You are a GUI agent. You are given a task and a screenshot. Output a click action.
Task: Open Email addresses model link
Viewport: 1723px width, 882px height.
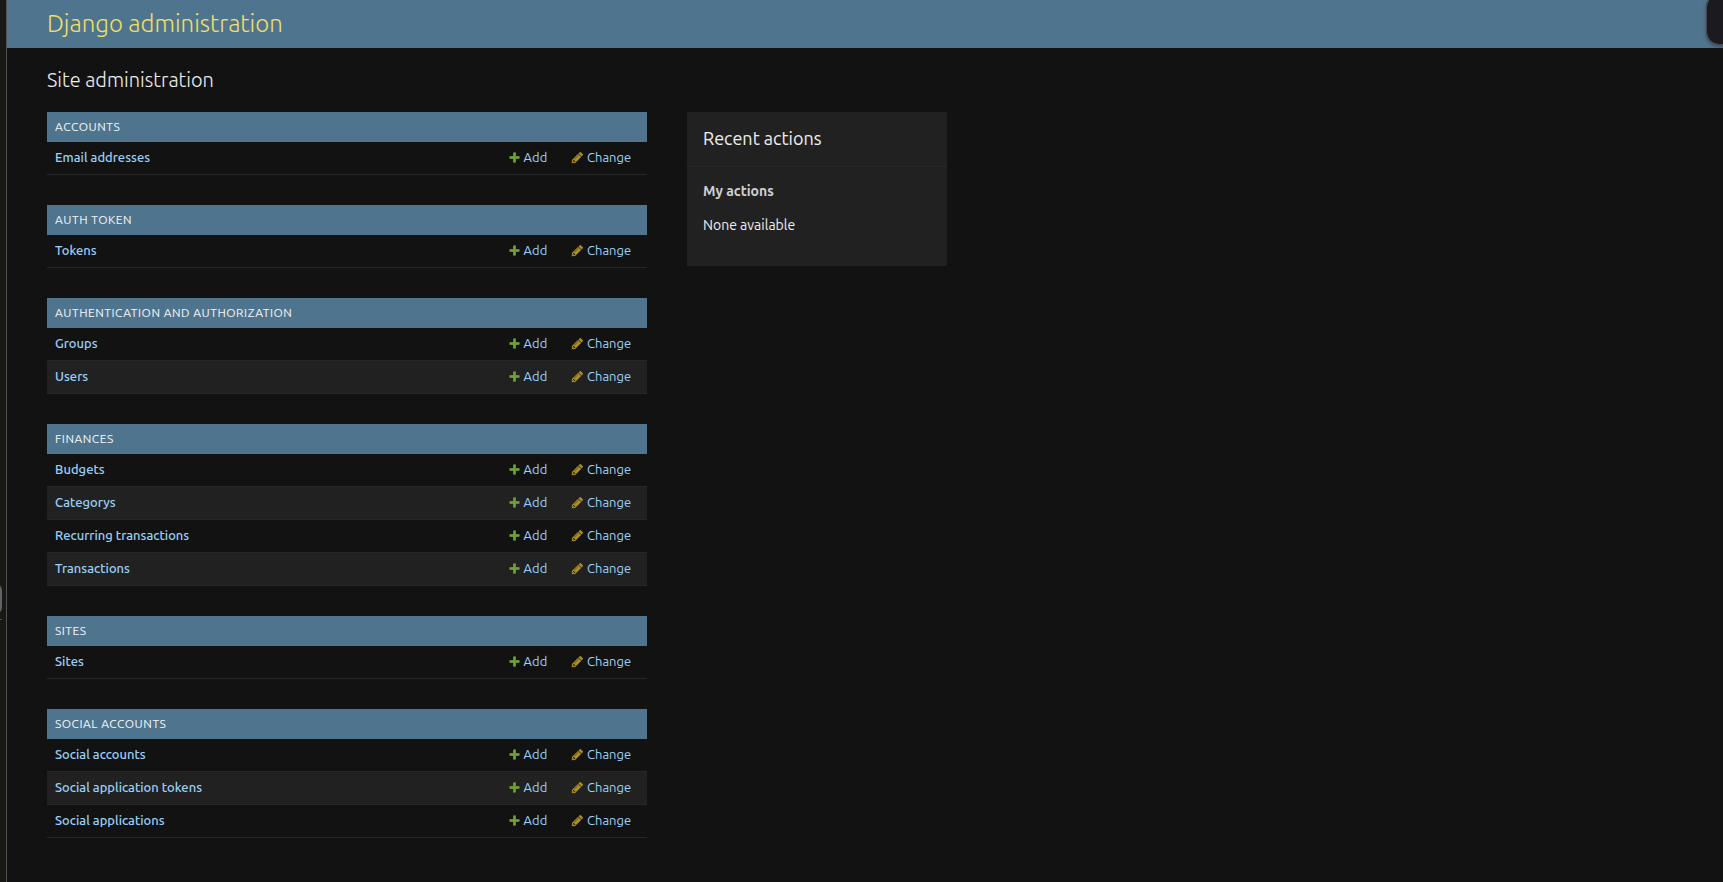(x=102, y=158)
